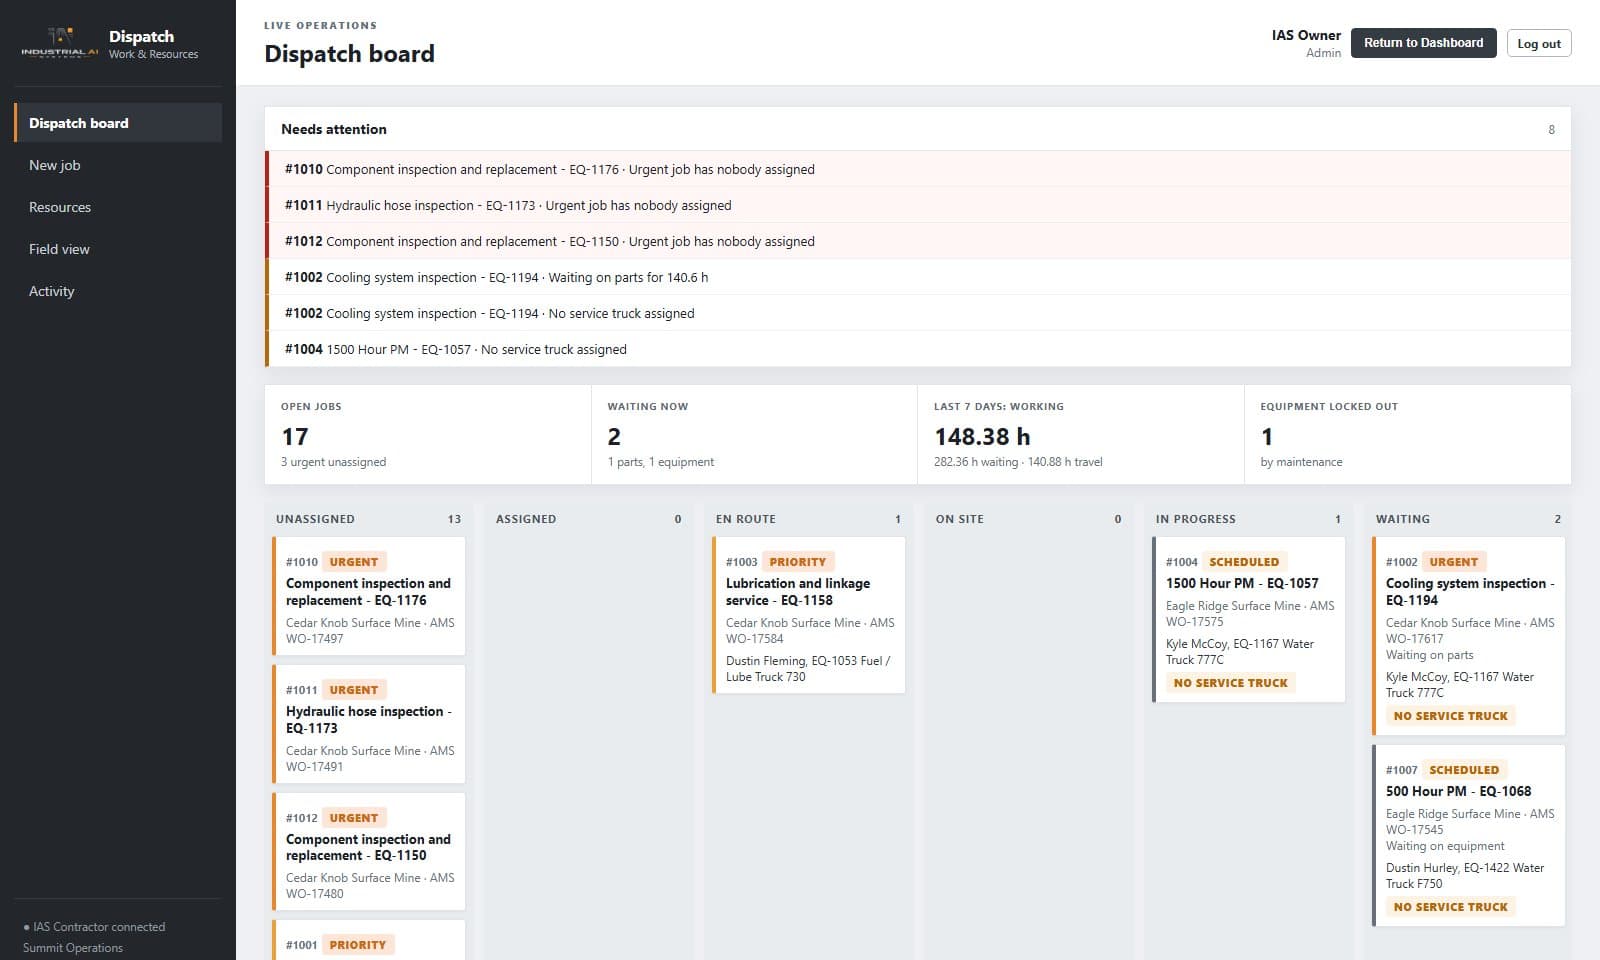Click the Needs attention heading
This screenshot has height=960, width=1600.
click(334, 129)
